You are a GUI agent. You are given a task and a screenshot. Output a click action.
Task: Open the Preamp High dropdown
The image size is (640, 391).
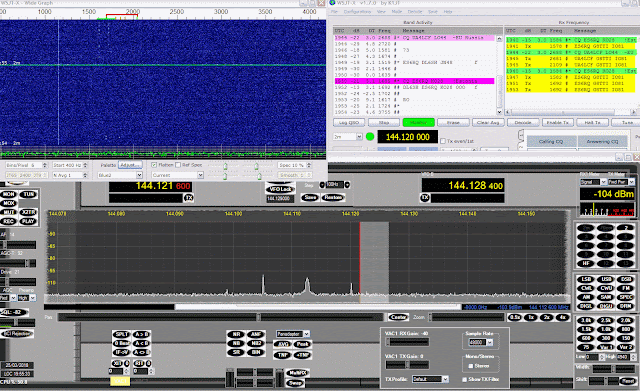pyautogui.click(x=32, y=298)
